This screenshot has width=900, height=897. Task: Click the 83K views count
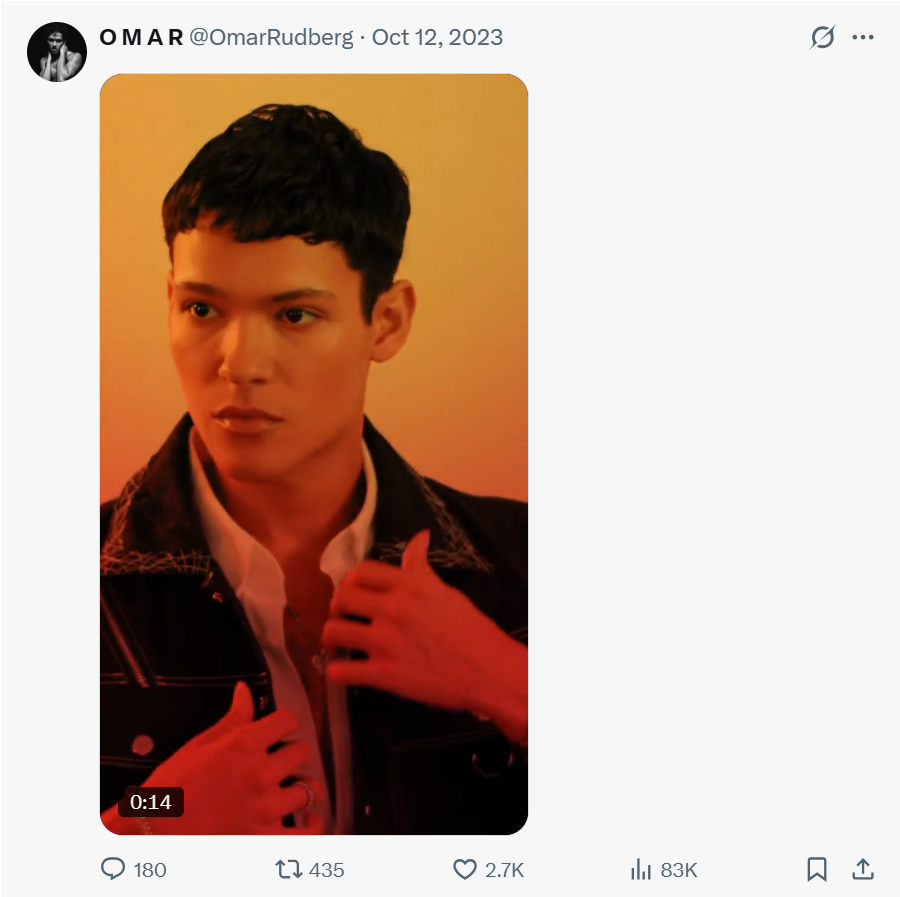679,870
